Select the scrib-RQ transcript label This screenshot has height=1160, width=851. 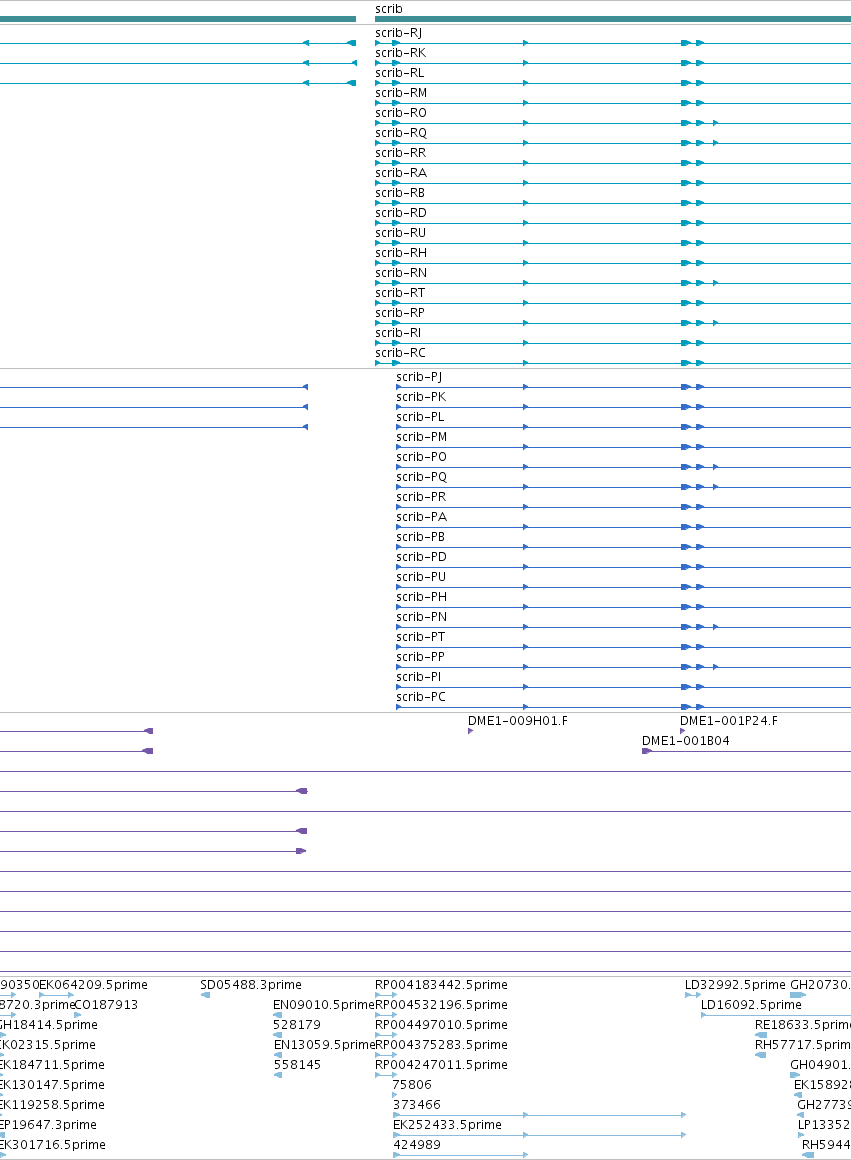tap(401, 132)
